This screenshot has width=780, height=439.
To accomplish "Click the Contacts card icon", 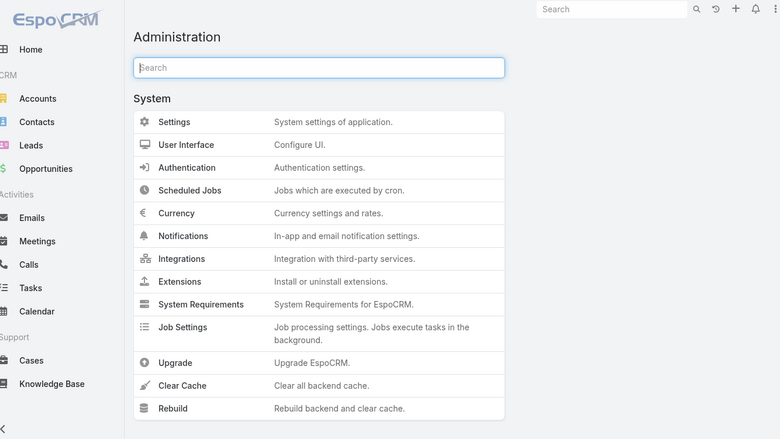I will point(3,122).
